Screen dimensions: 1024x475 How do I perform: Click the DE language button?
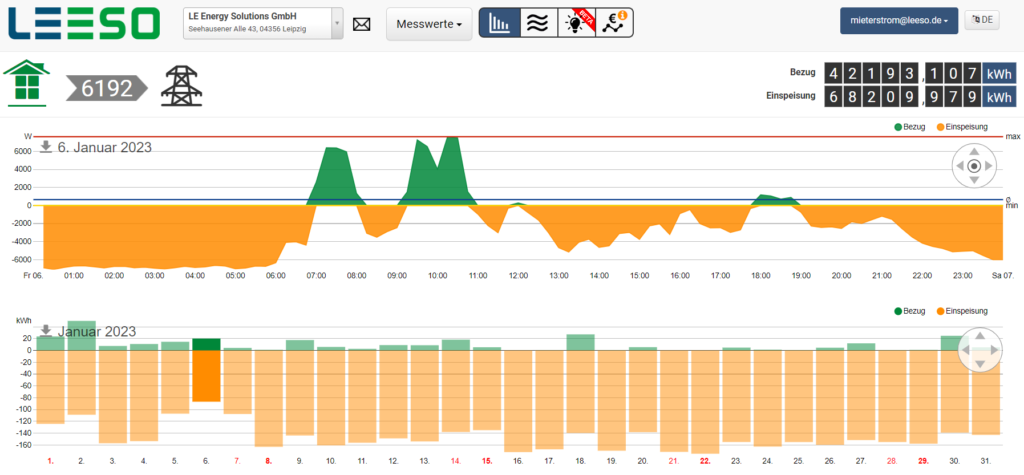point(981,20)
